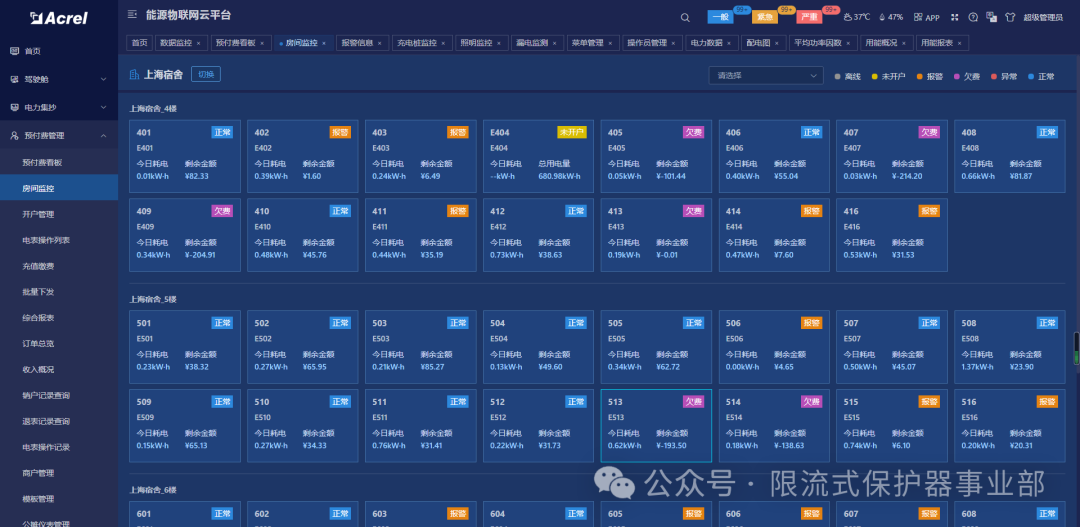Open room 513 card
This screenshot has height=527, width=1080.
[x=655, y=425]
